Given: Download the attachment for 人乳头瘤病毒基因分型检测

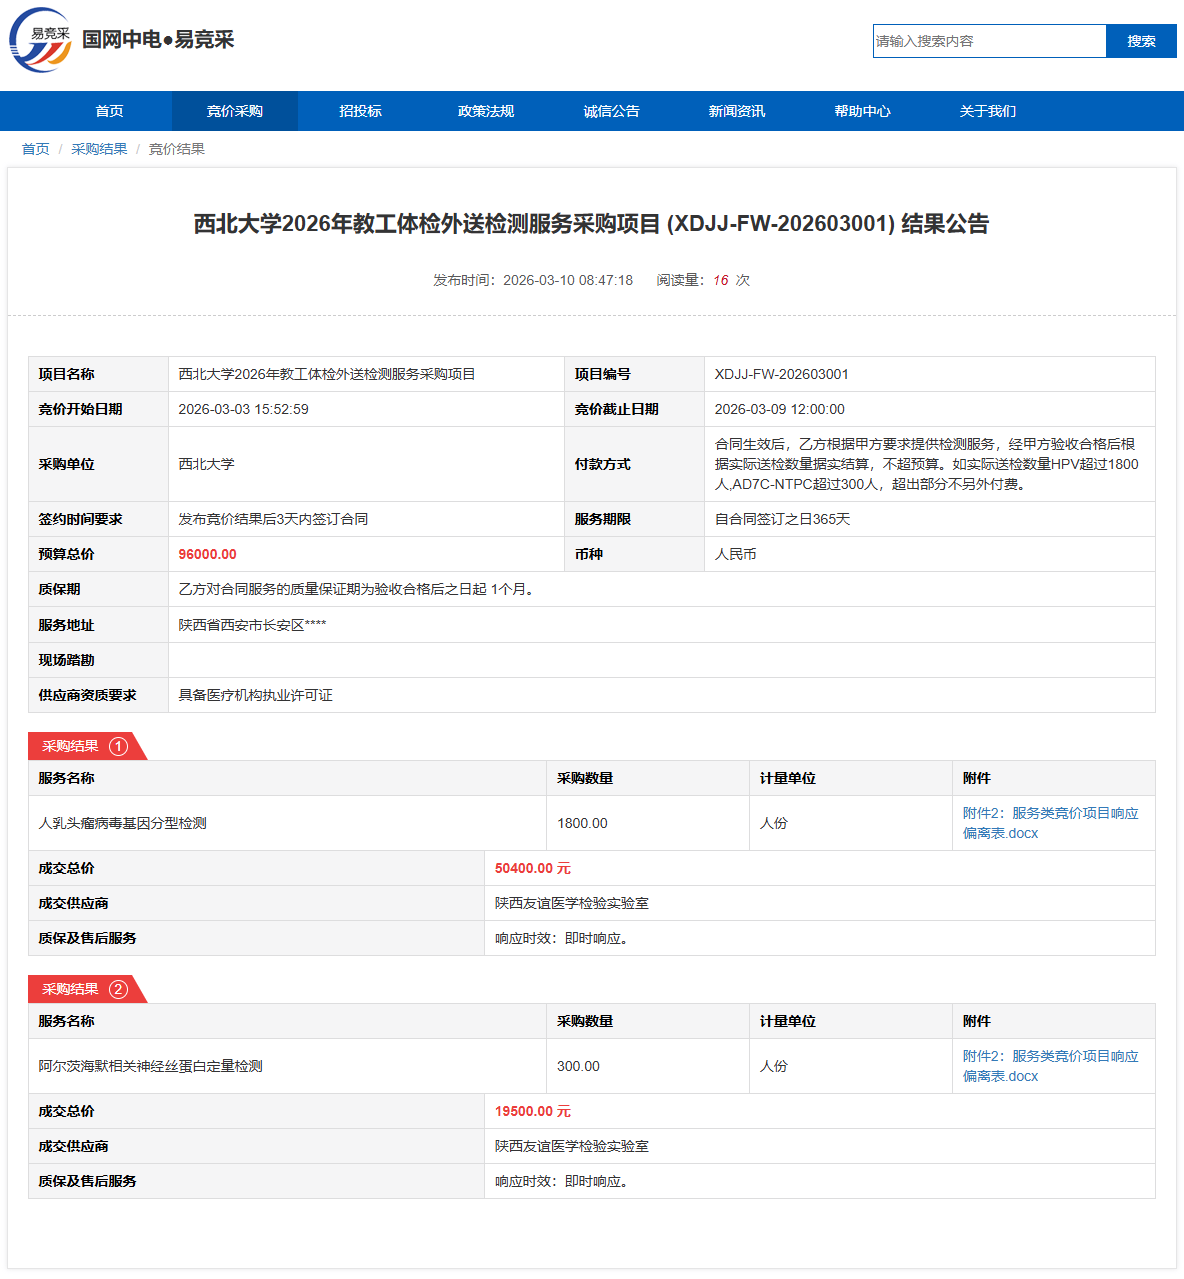Looking at the screenshot, I should point(1050,823).
